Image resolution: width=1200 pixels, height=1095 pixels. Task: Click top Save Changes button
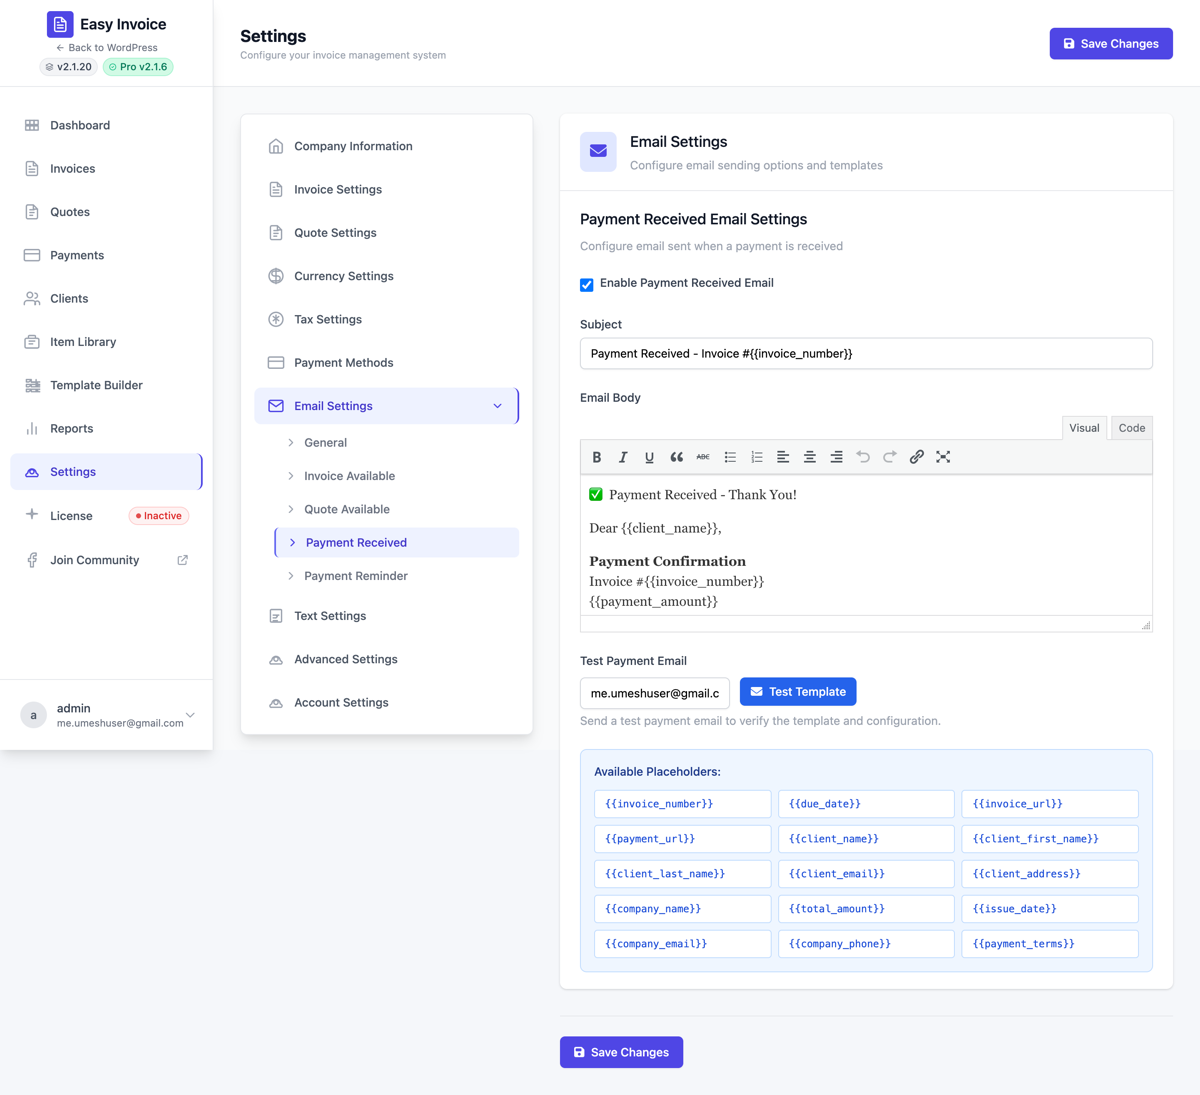(1111, 44)
